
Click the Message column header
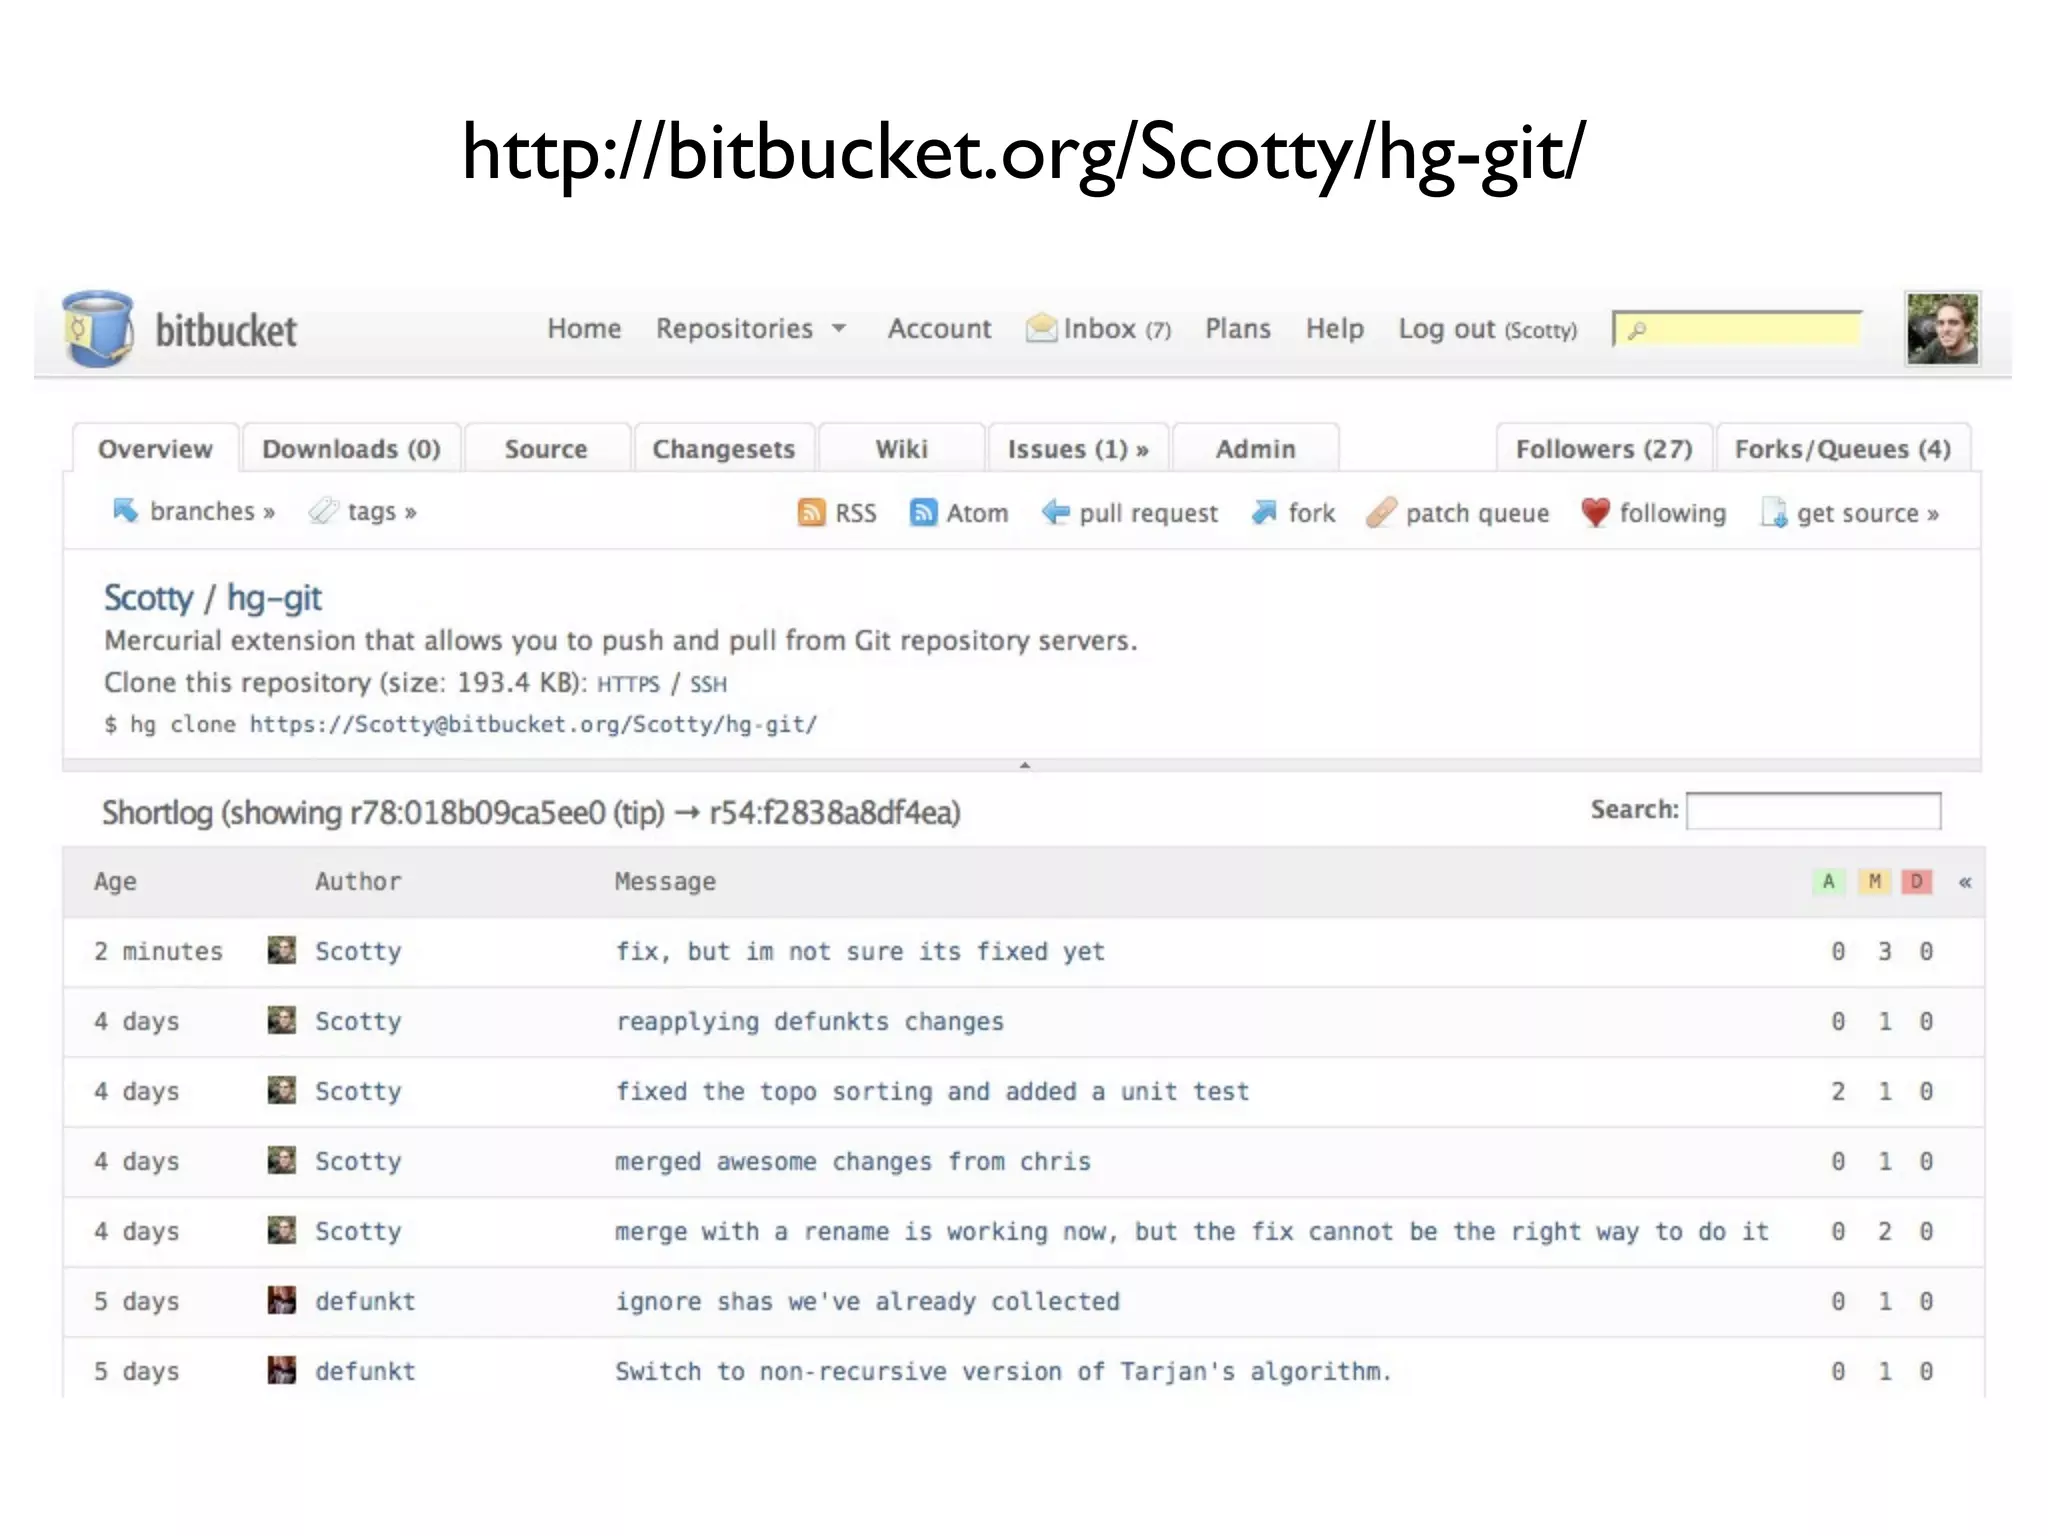click(665, 882)
